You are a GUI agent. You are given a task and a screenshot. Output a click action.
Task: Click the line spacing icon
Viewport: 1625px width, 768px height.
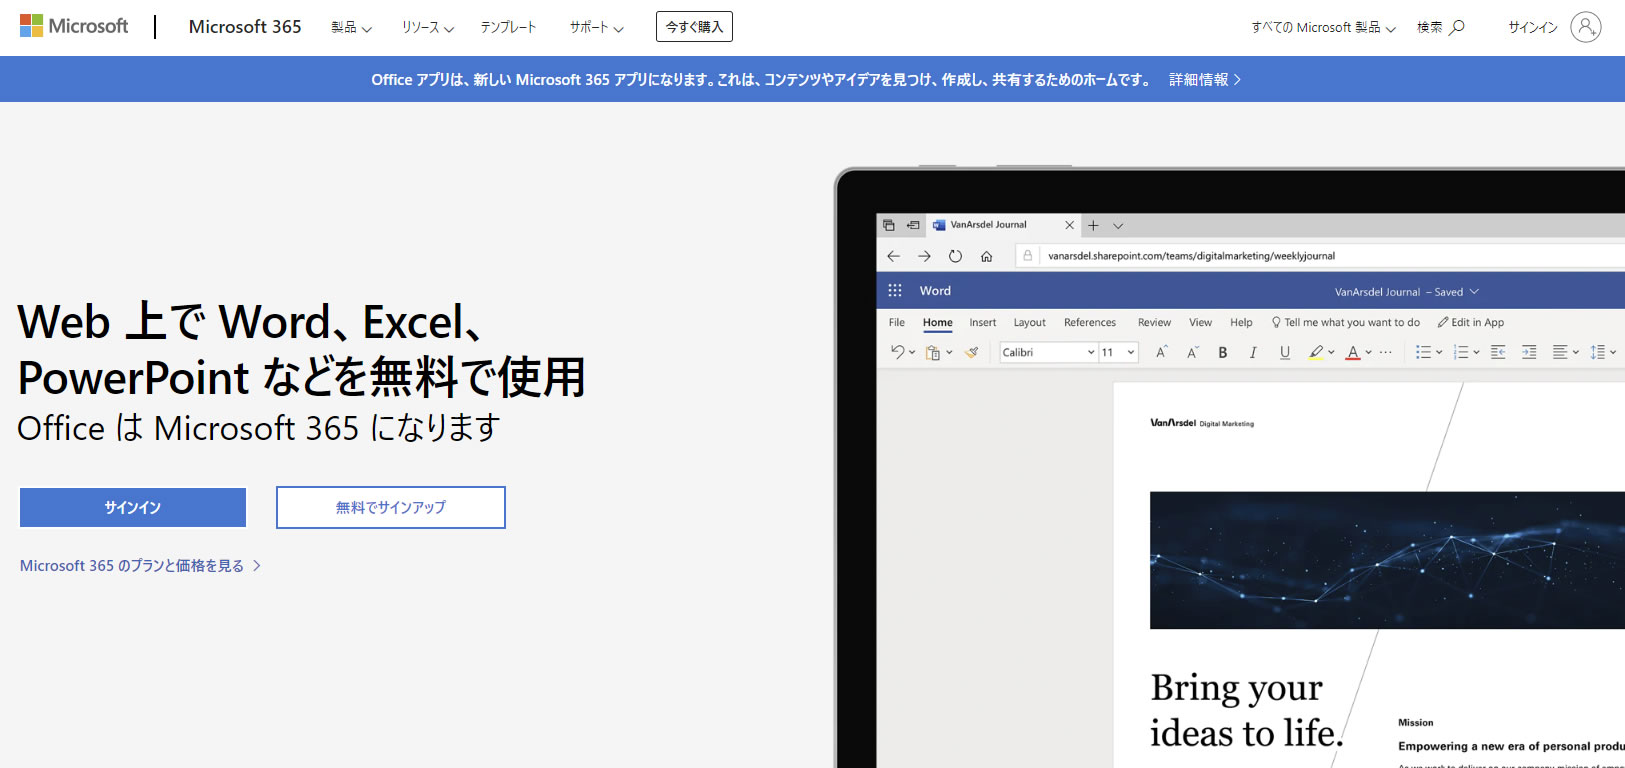(x=1598, y=352)
